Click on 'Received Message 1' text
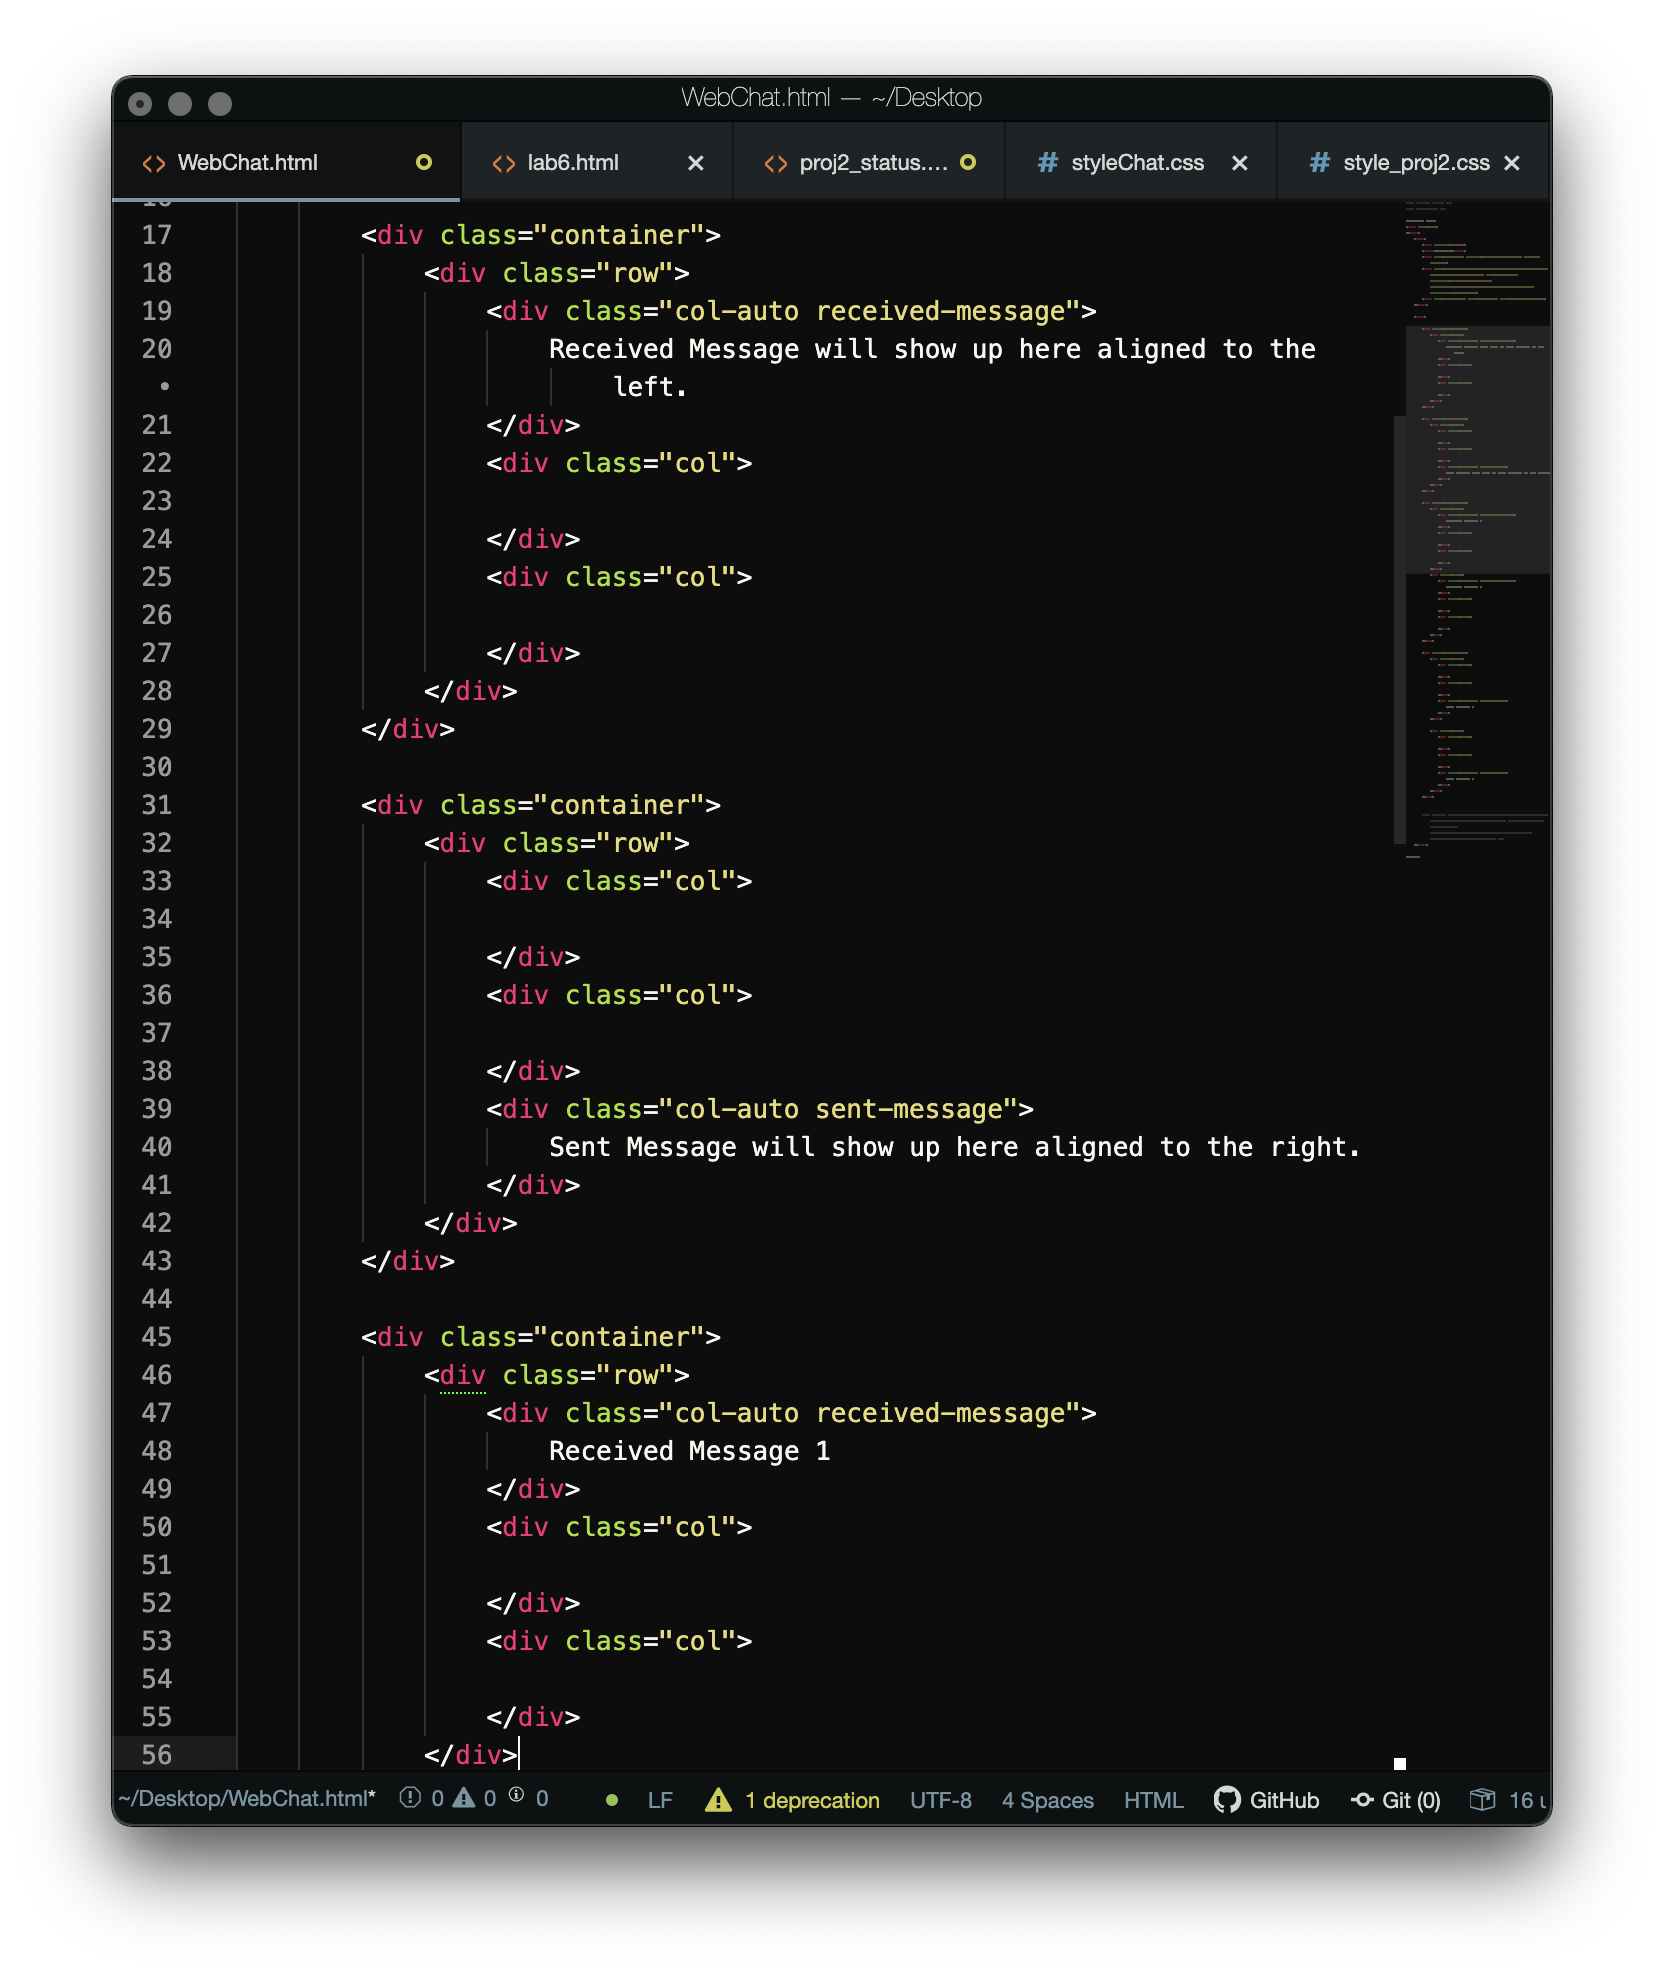 (690, 1451)
